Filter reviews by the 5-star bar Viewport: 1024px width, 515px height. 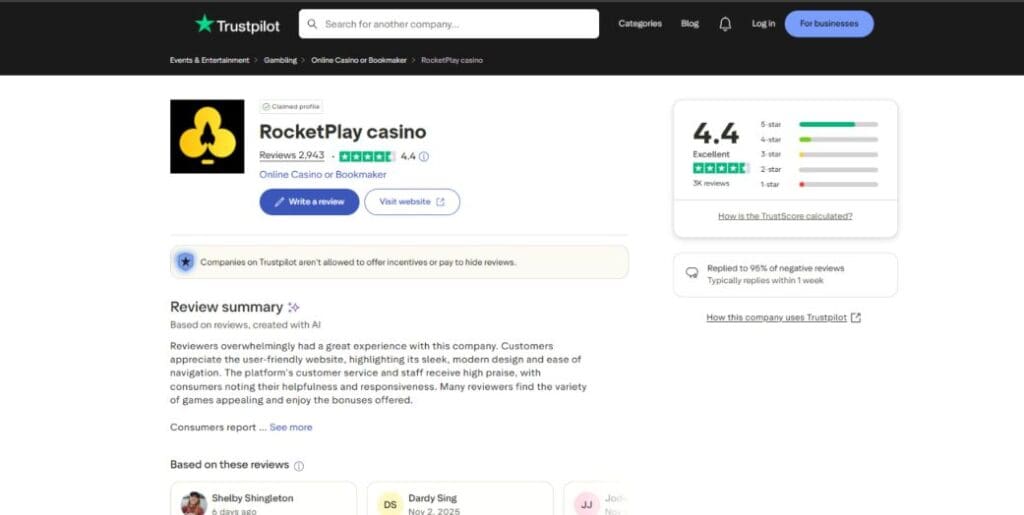tap(838, 124)
